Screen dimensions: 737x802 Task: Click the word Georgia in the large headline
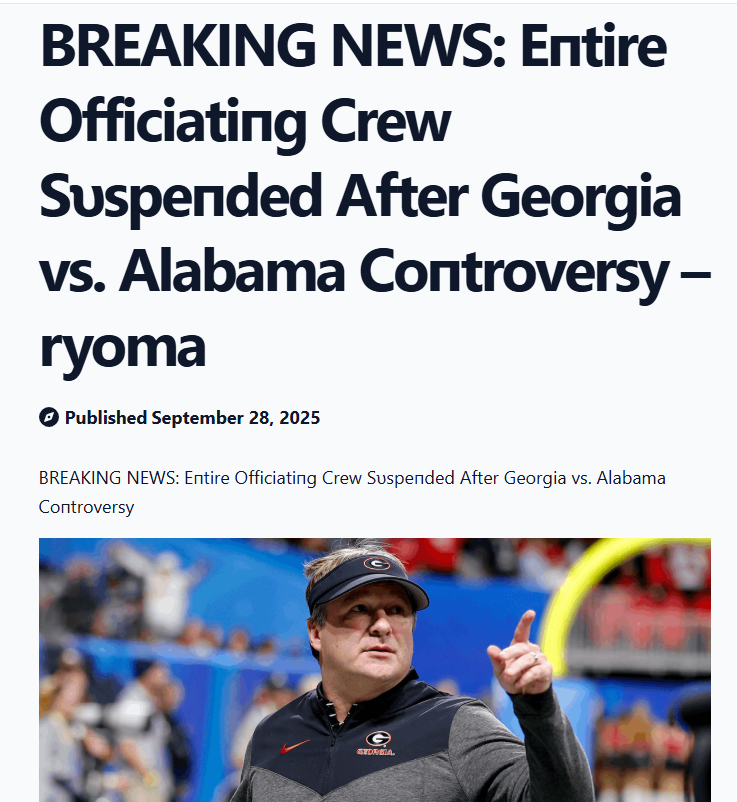click(583, 196)
